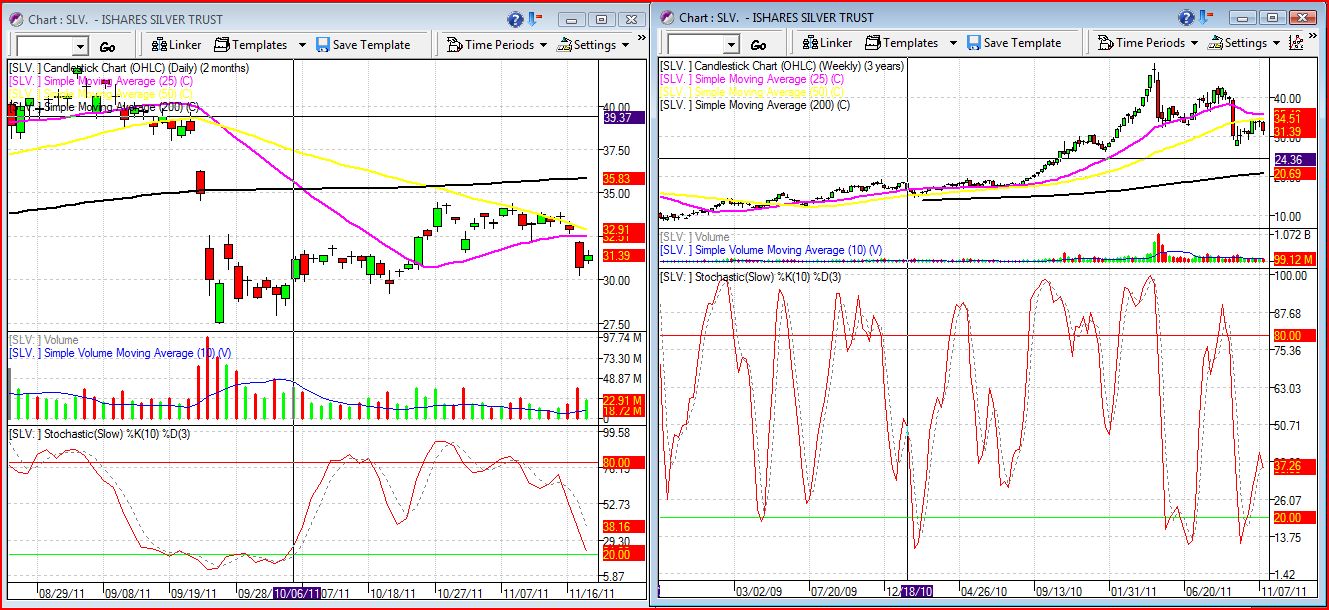Click the purple app icon in the Weekly chart title bar
This screenshot has width=1329, height=610.
point(667,17)
